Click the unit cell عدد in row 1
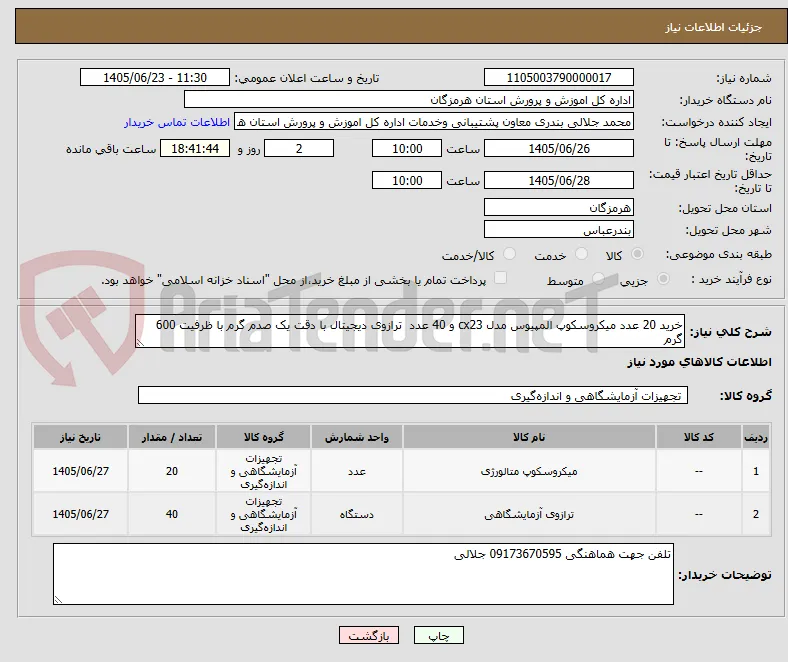 [x=357, y=471]
